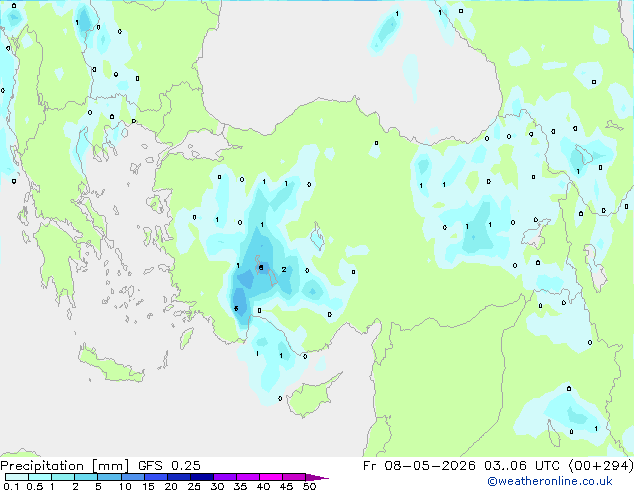The image size is (634, 490).
Task: Click the "Precipitation" title text
Action: 42,466
